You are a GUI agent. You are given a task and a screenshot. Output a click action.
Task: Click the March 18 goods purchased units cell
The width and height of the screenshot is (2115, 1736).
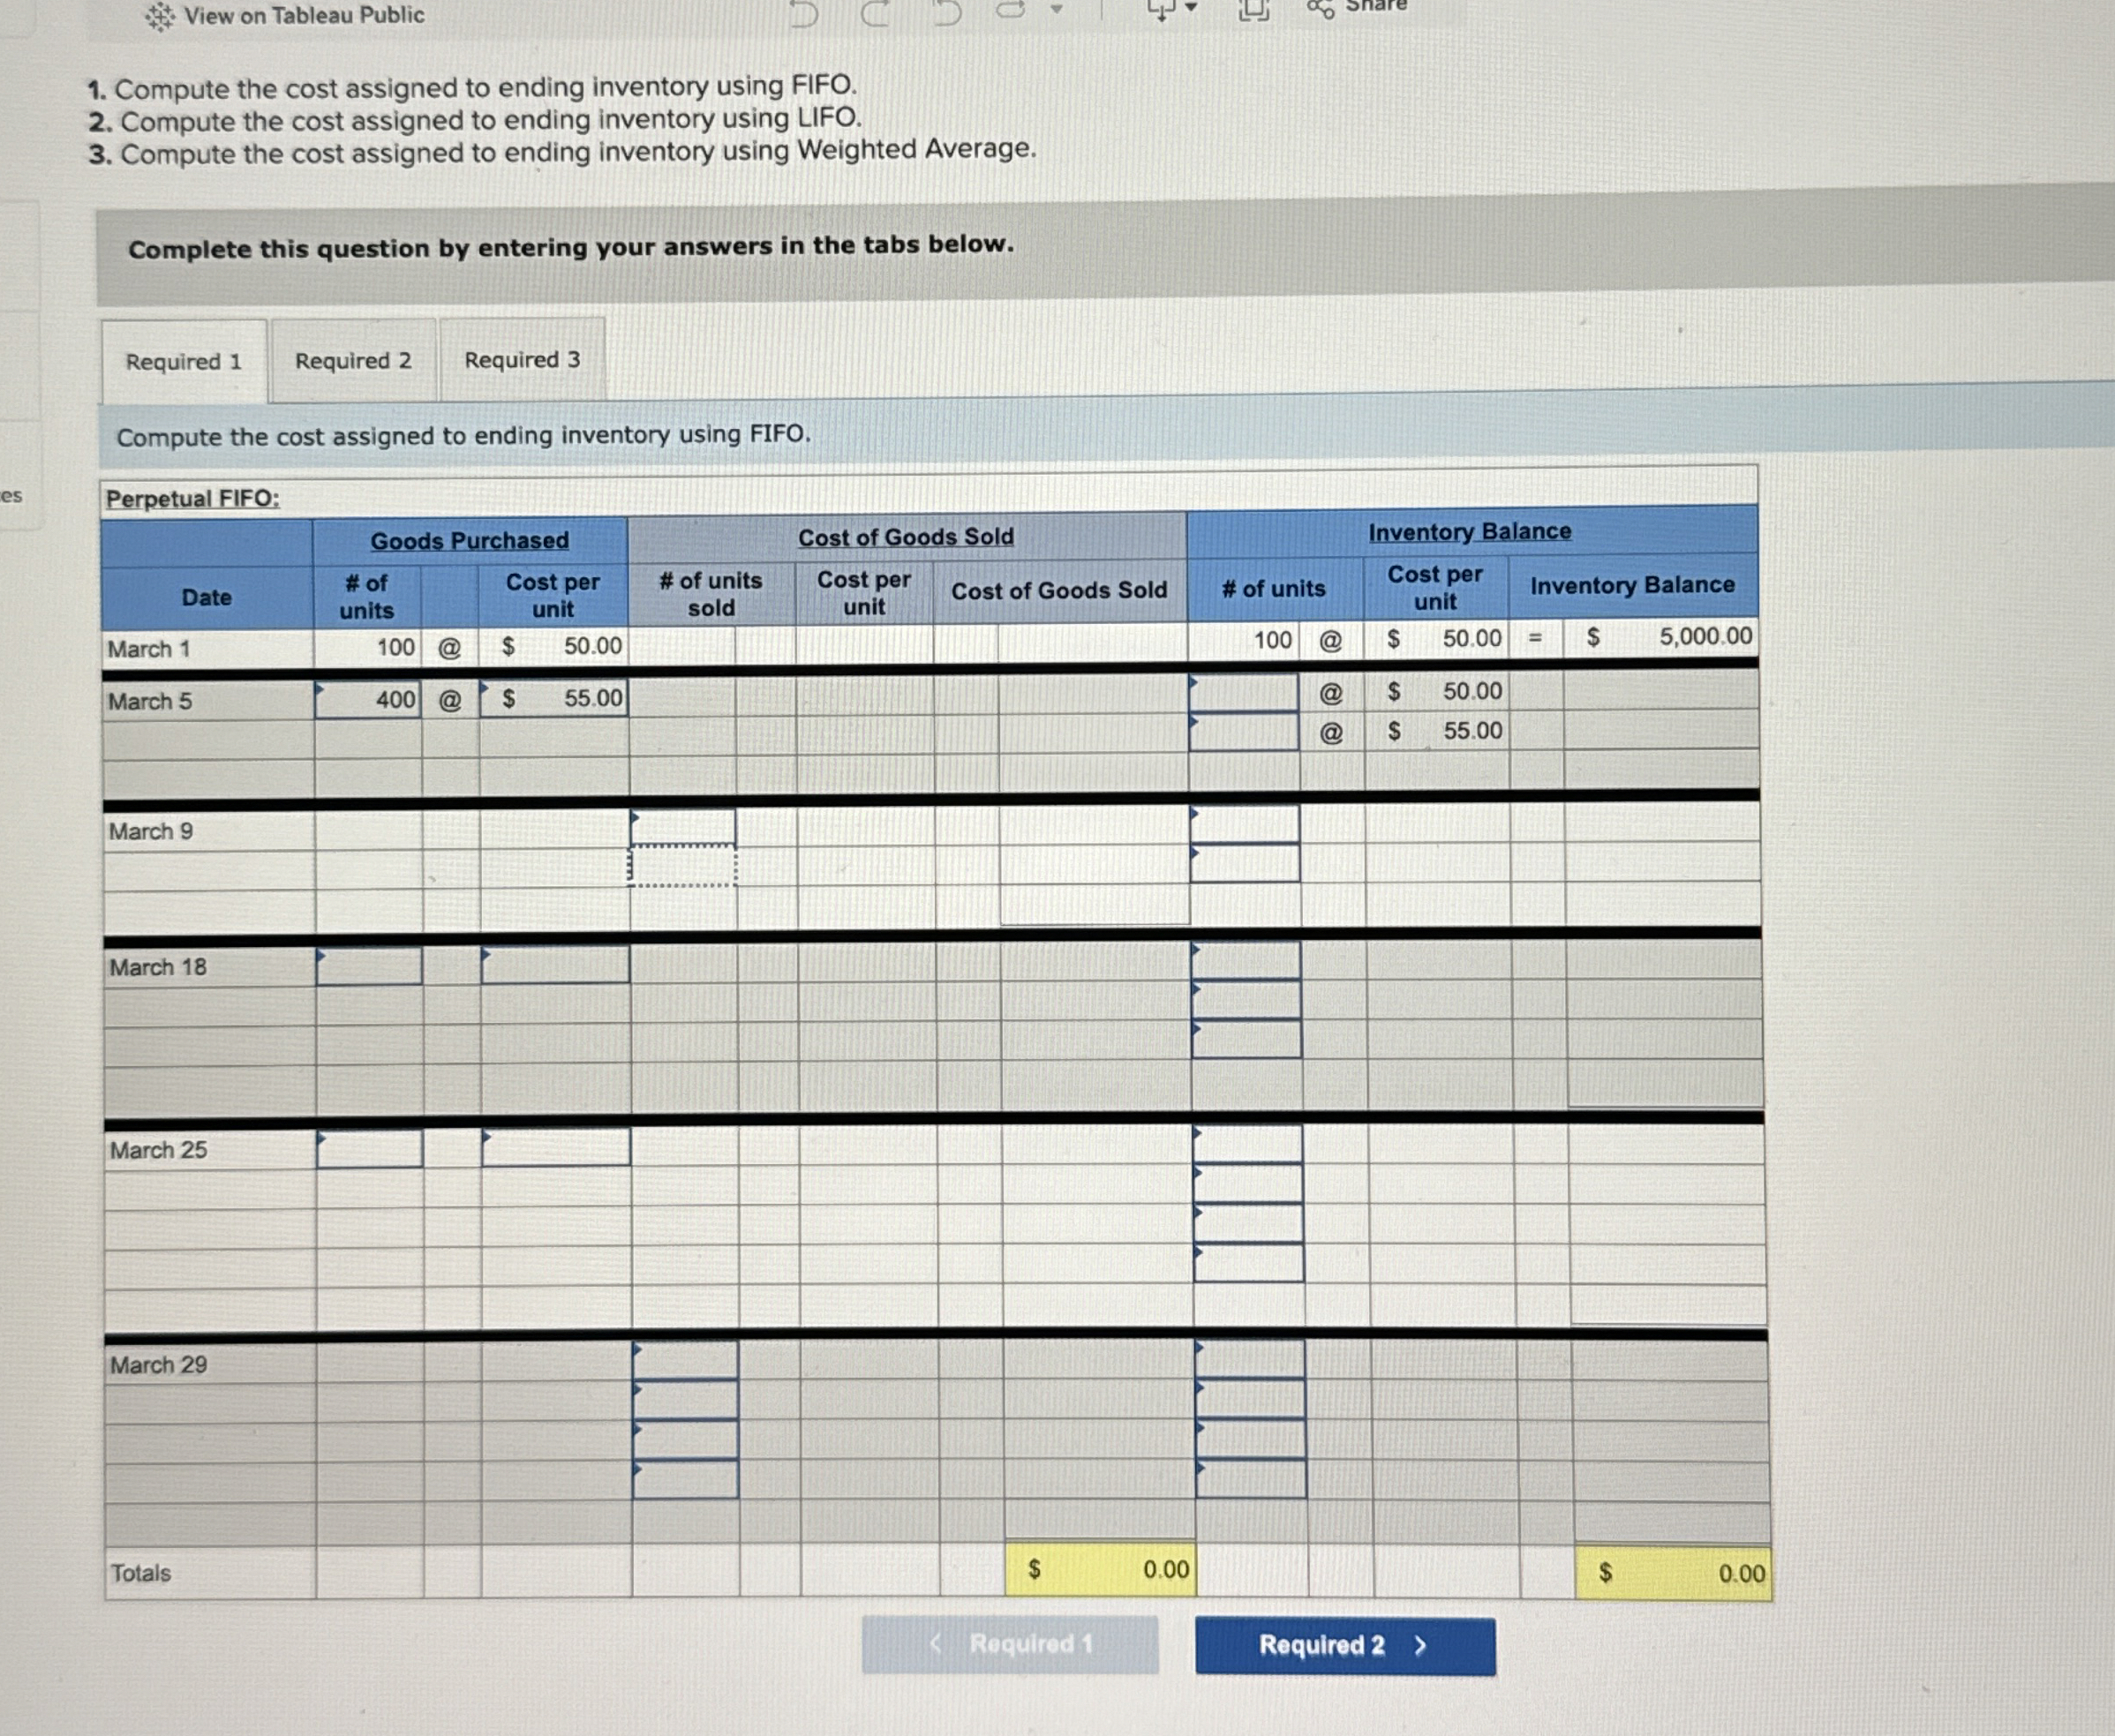[x=370, y=965]
